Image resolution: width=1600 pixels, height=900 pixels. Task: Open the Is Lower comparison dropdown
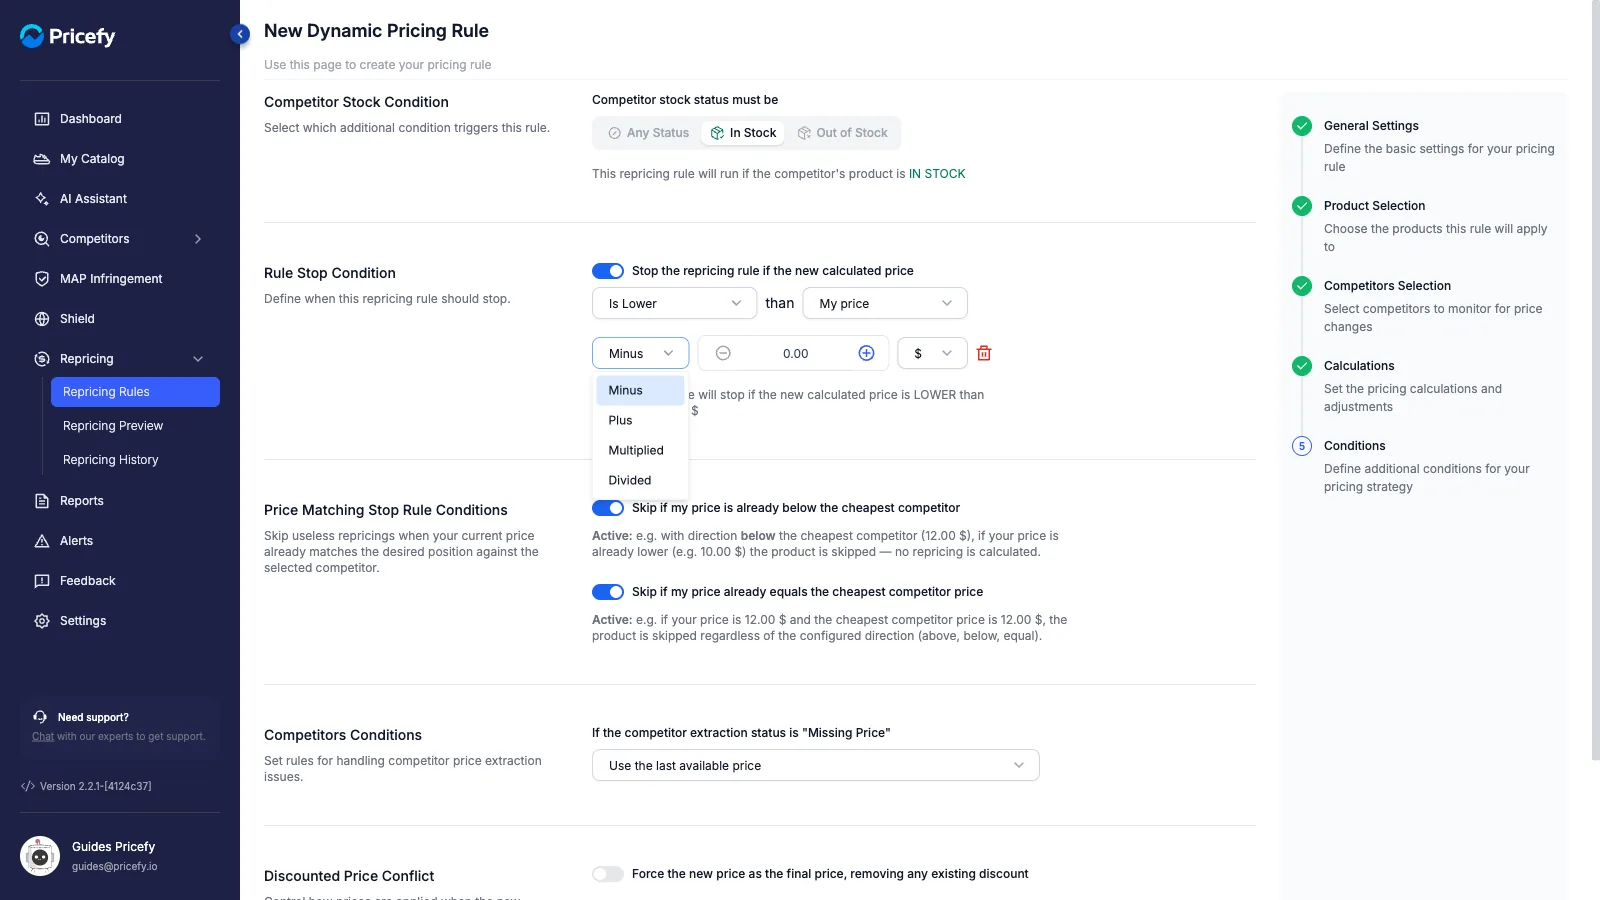(675, 303)
